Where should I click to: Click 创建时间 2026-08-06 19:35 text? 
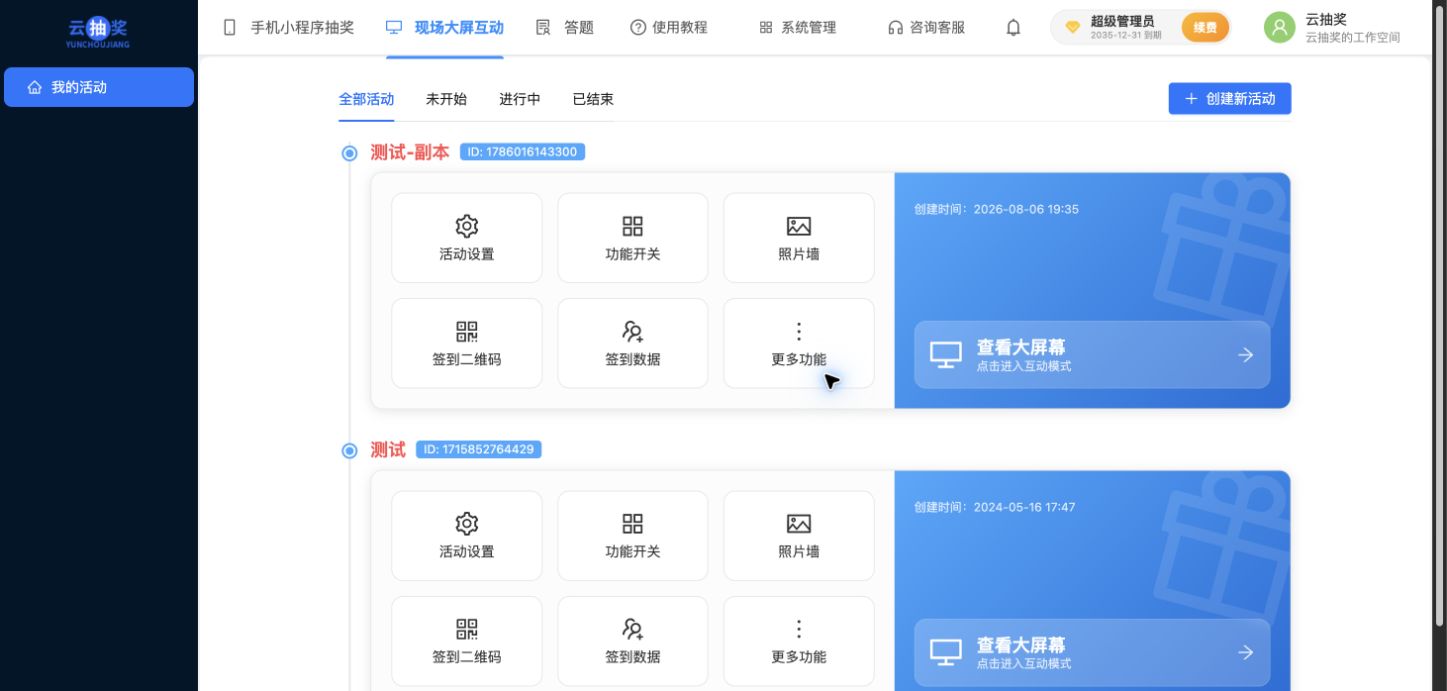tap(996, 209)
